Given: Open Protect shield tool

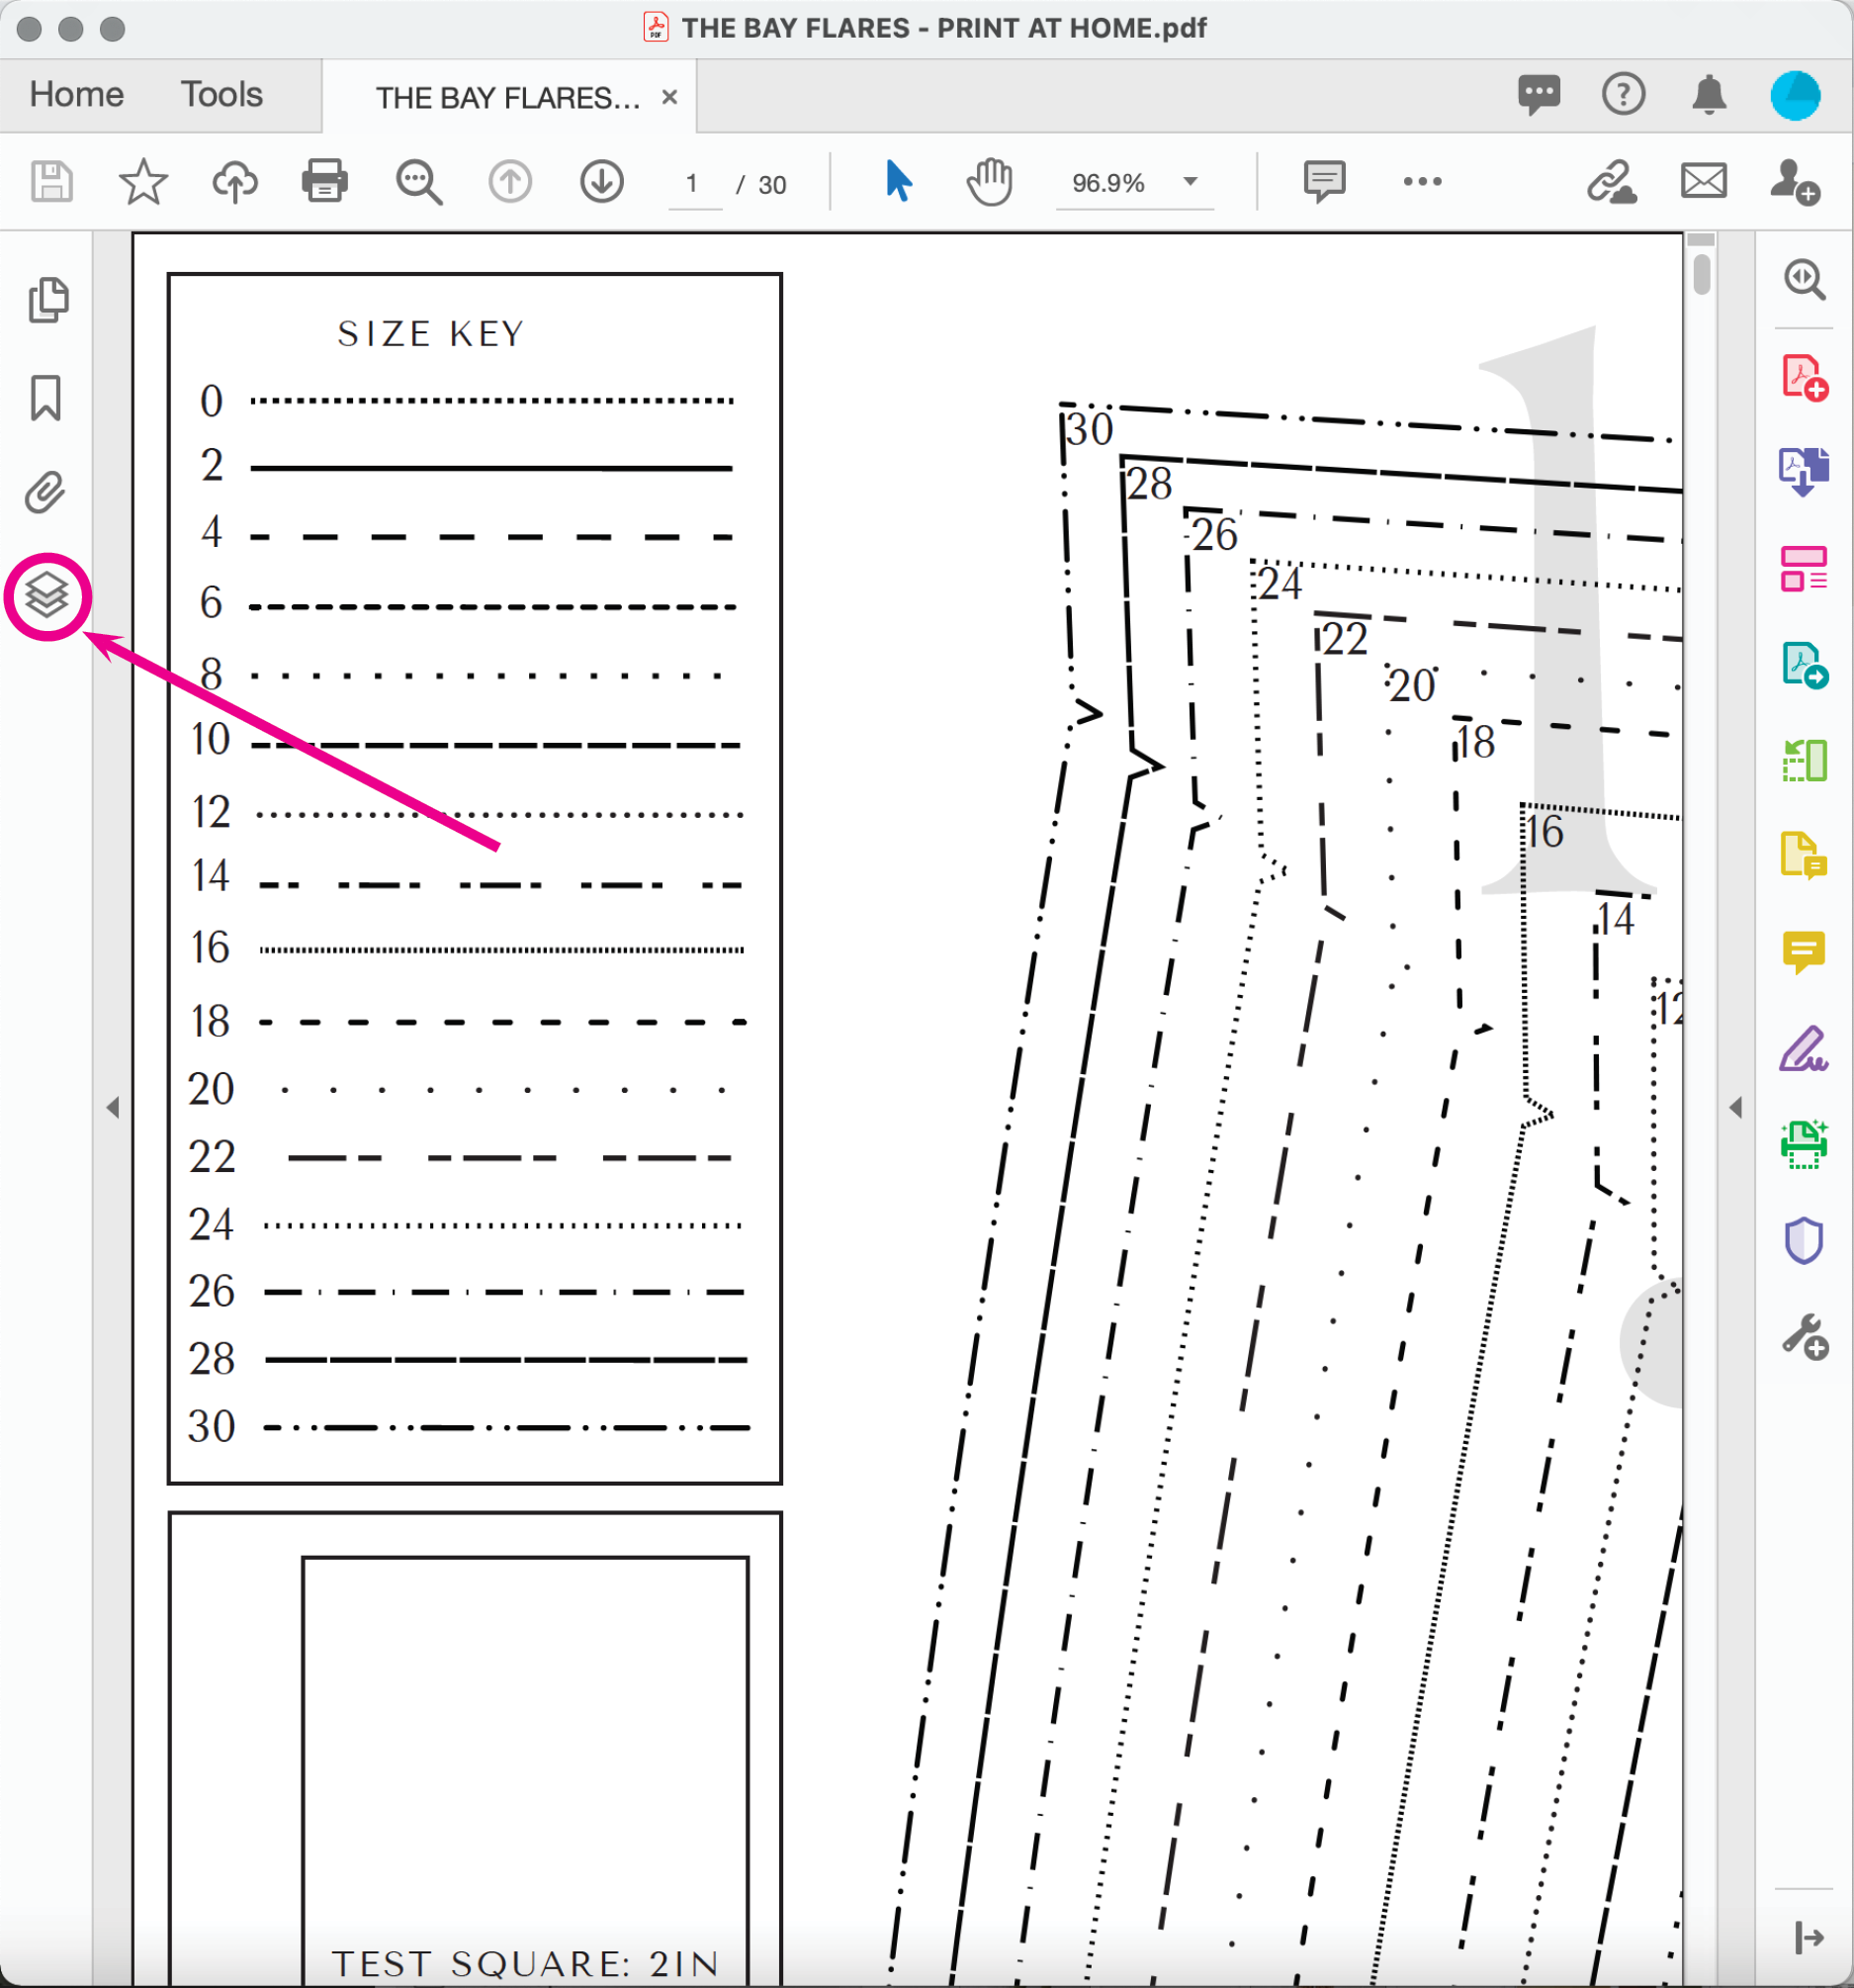Looking at the screenshot, I should [1804, 1241].
